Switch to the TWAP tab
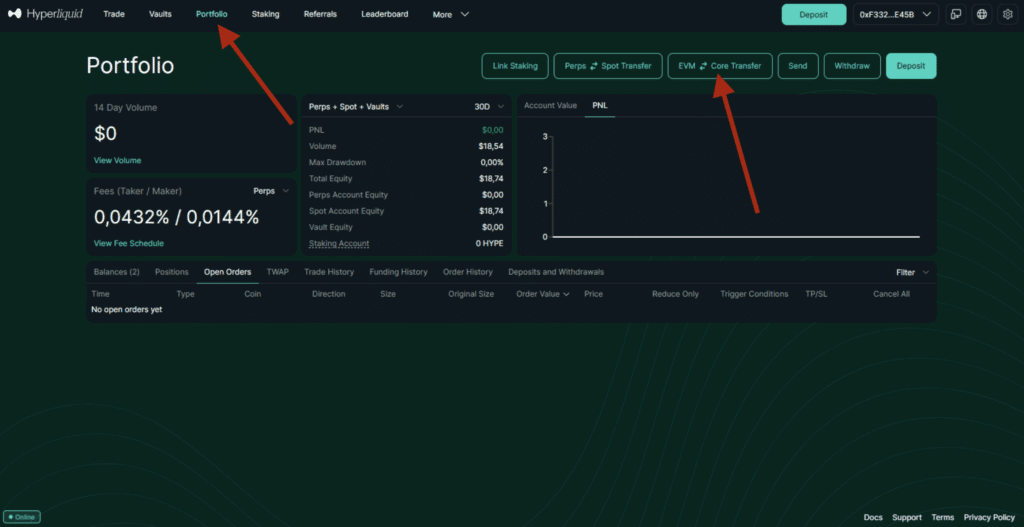Viewport: 1024px width, 527px height. (x=278, y=272)
